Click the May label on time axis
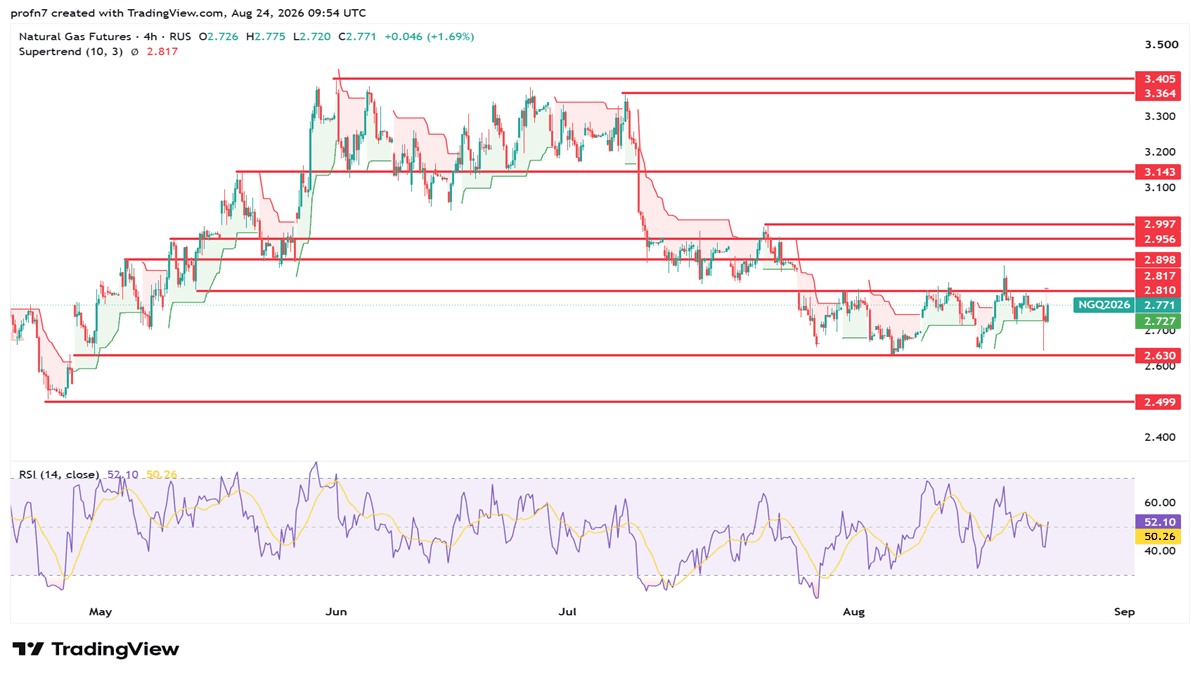 (100, 610)
